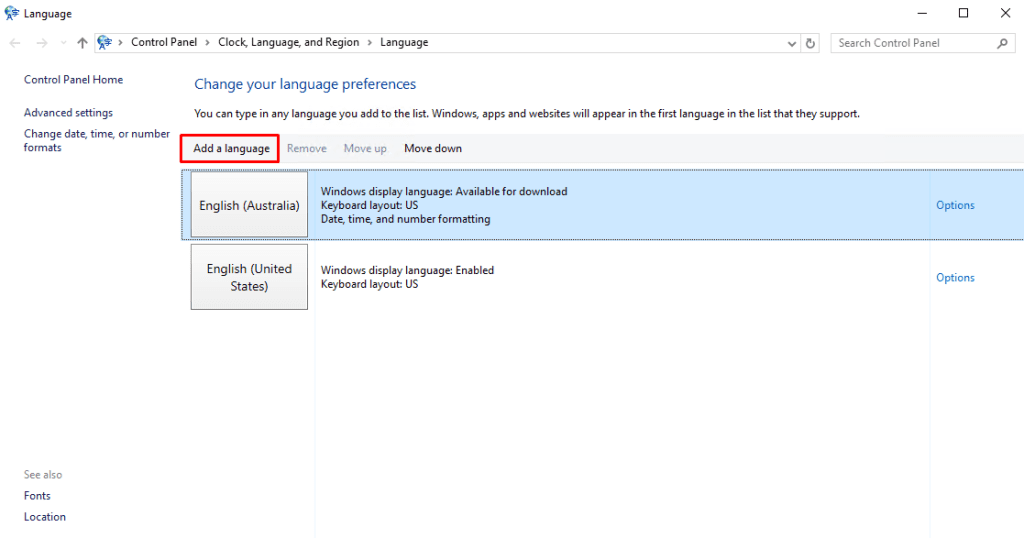Open Options for English (United States)
Screen dimensions: 1024x538
click(x=955, y=277)
